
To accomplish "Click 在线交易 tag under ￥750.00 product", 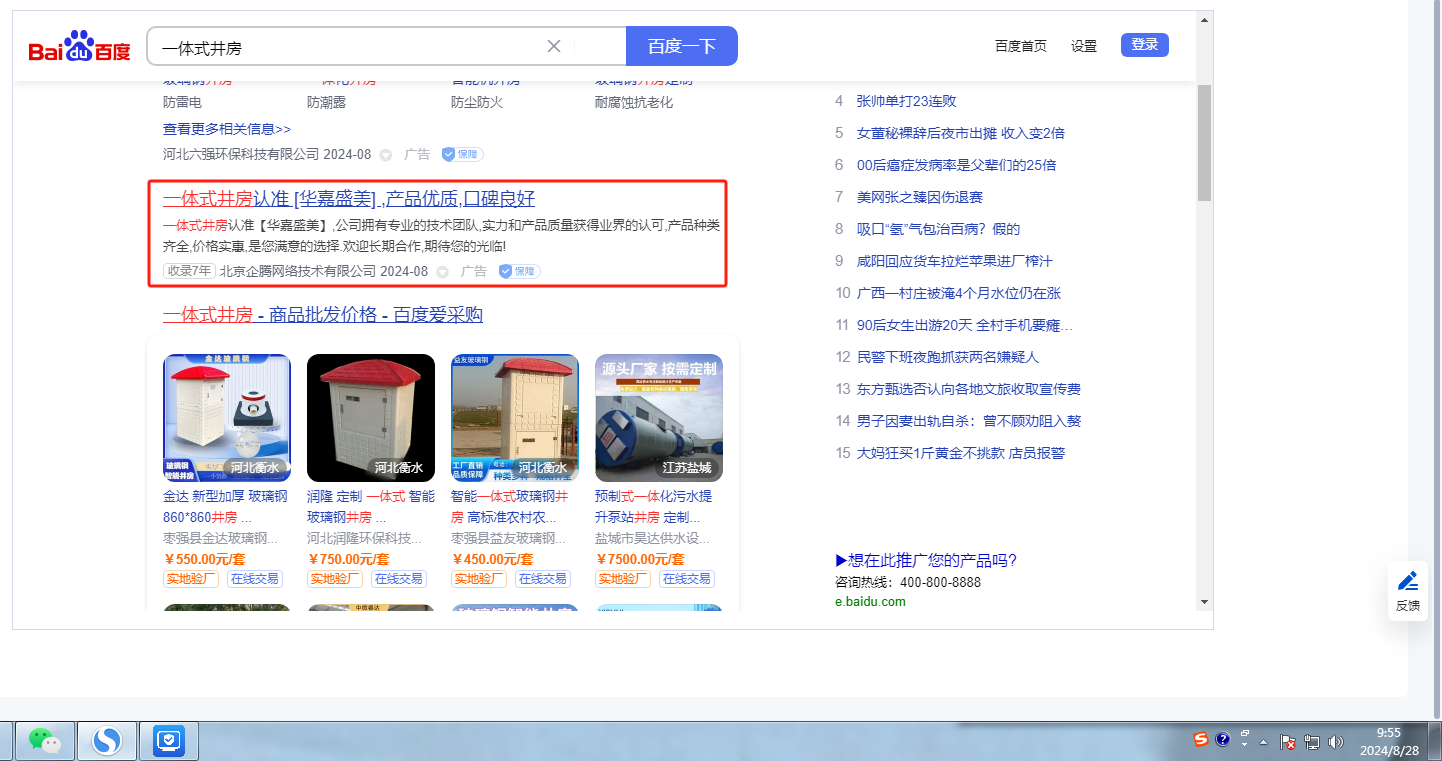I will click(399, 579).
